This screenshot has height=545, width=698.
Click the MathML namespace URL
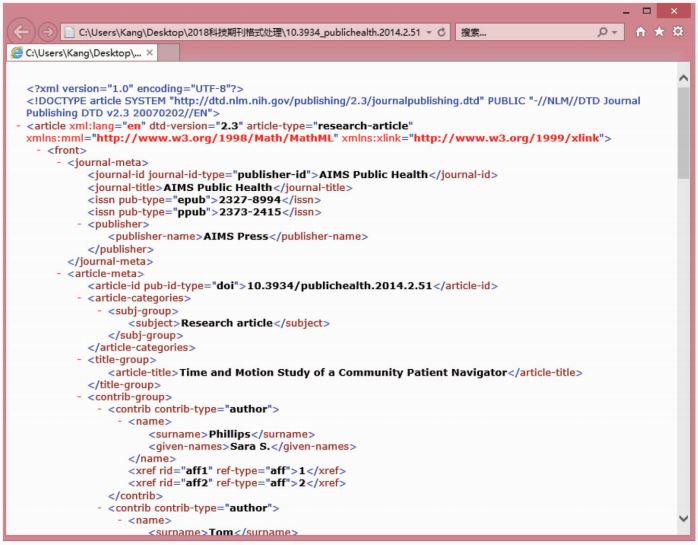(x=215, y=138)
